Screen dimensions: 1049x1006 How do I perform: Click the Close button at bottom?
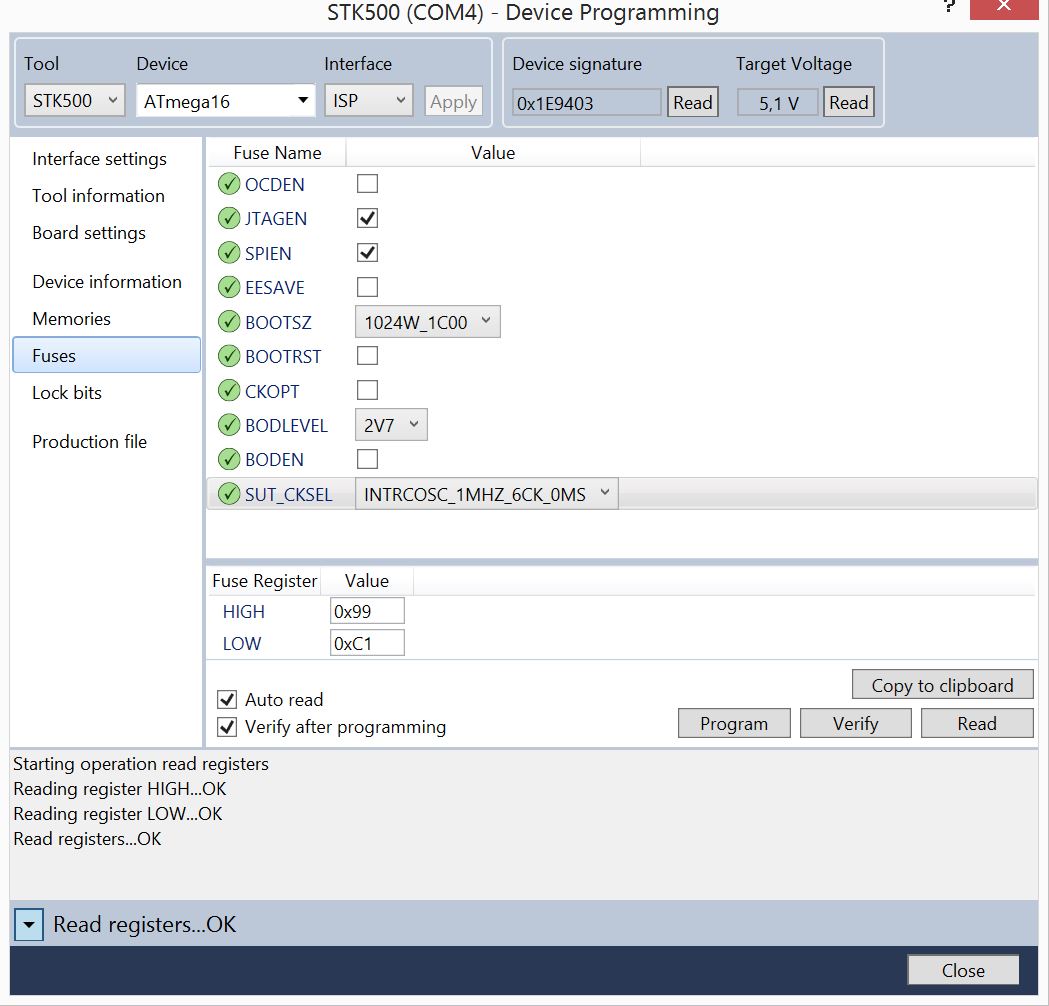click(963, 970)
